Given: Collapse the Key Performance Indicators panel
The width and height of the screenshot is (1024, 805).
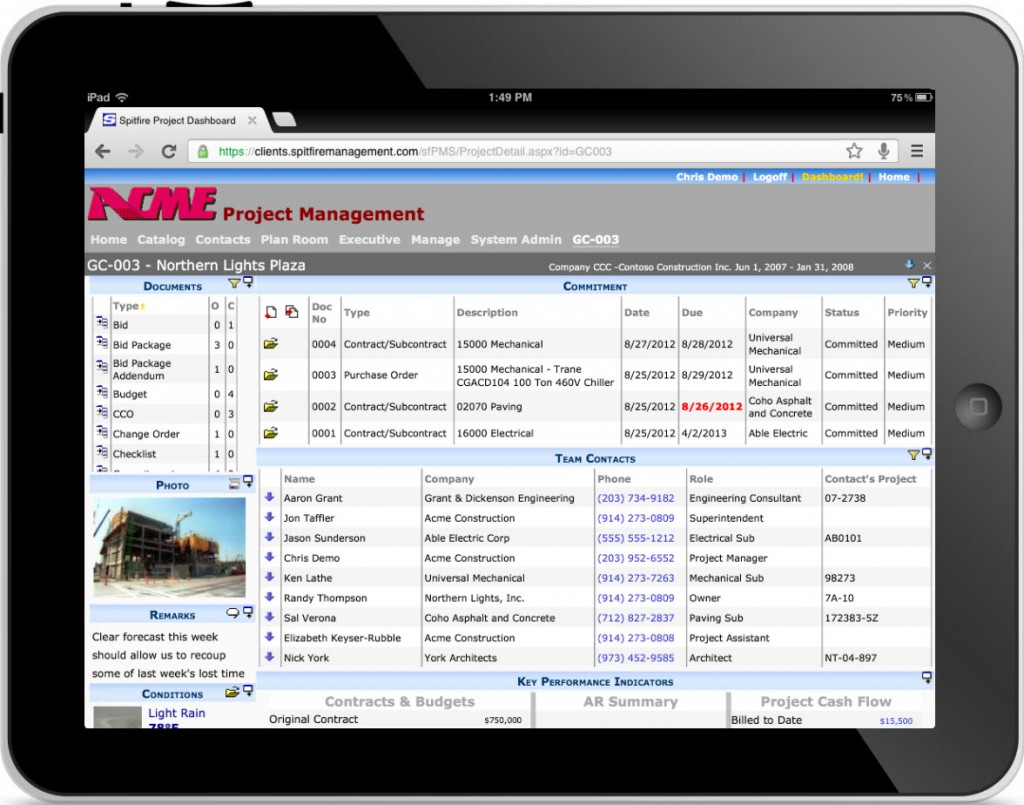Looking at the screenshot, I should (927, 678).
